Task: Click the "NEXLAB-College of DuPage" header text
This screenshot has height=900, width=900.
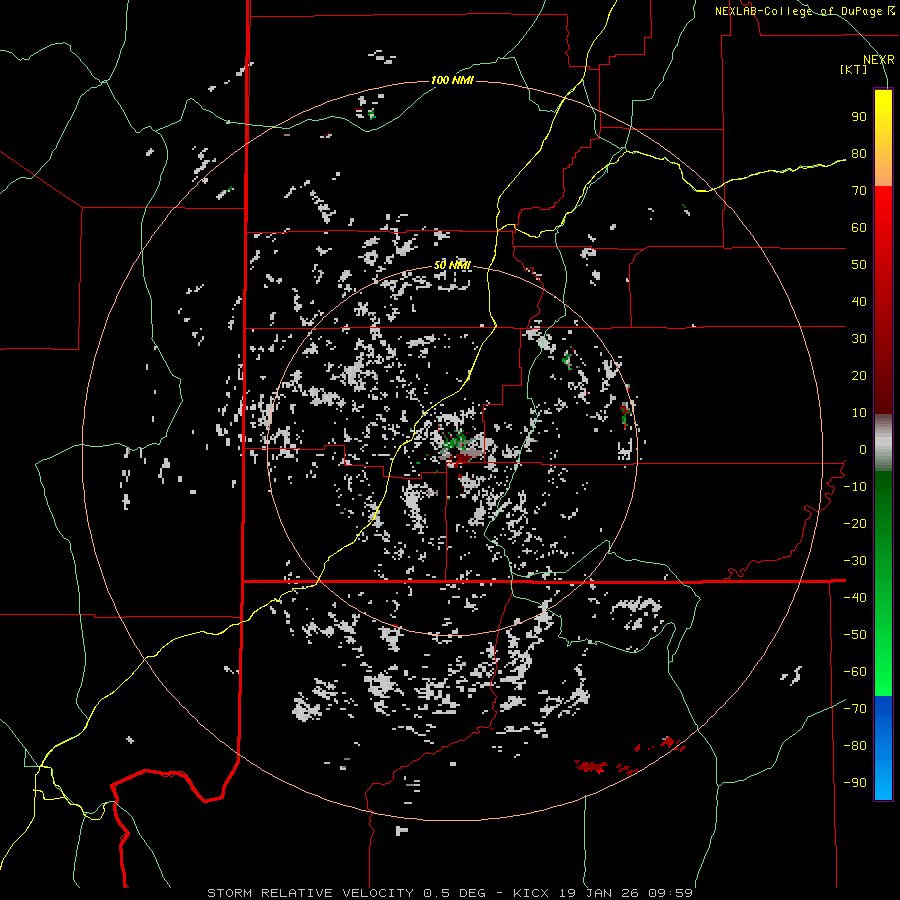Action: coord(798,11)
